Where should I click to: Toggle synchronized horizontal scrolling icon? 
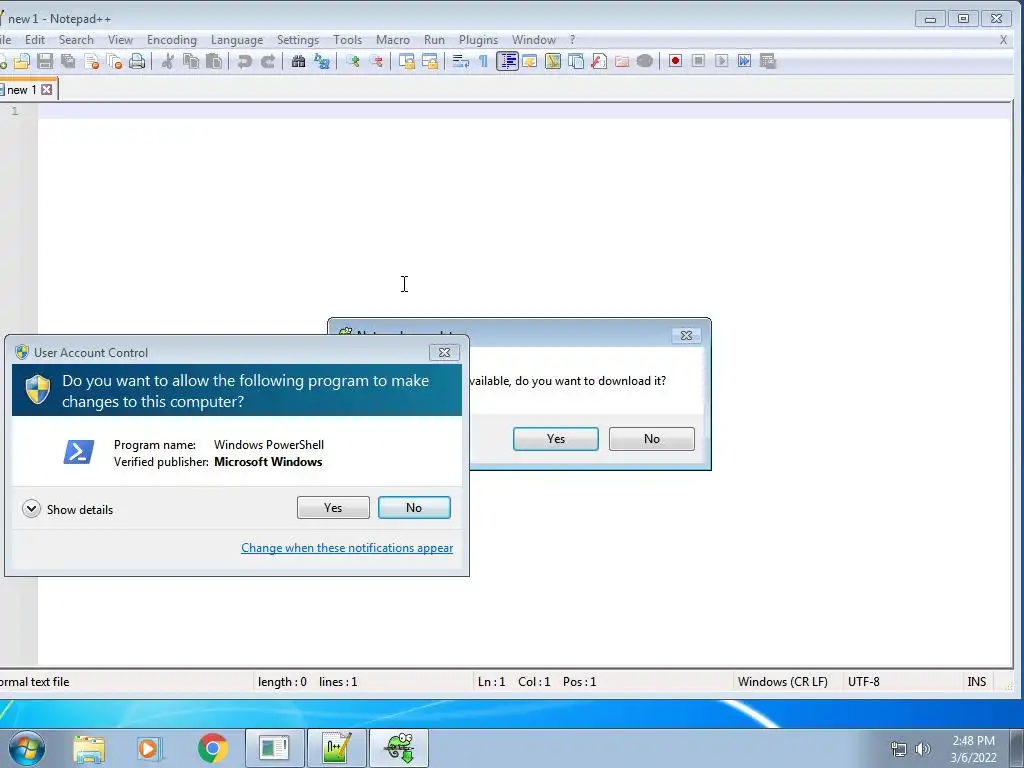click(430, 61)
